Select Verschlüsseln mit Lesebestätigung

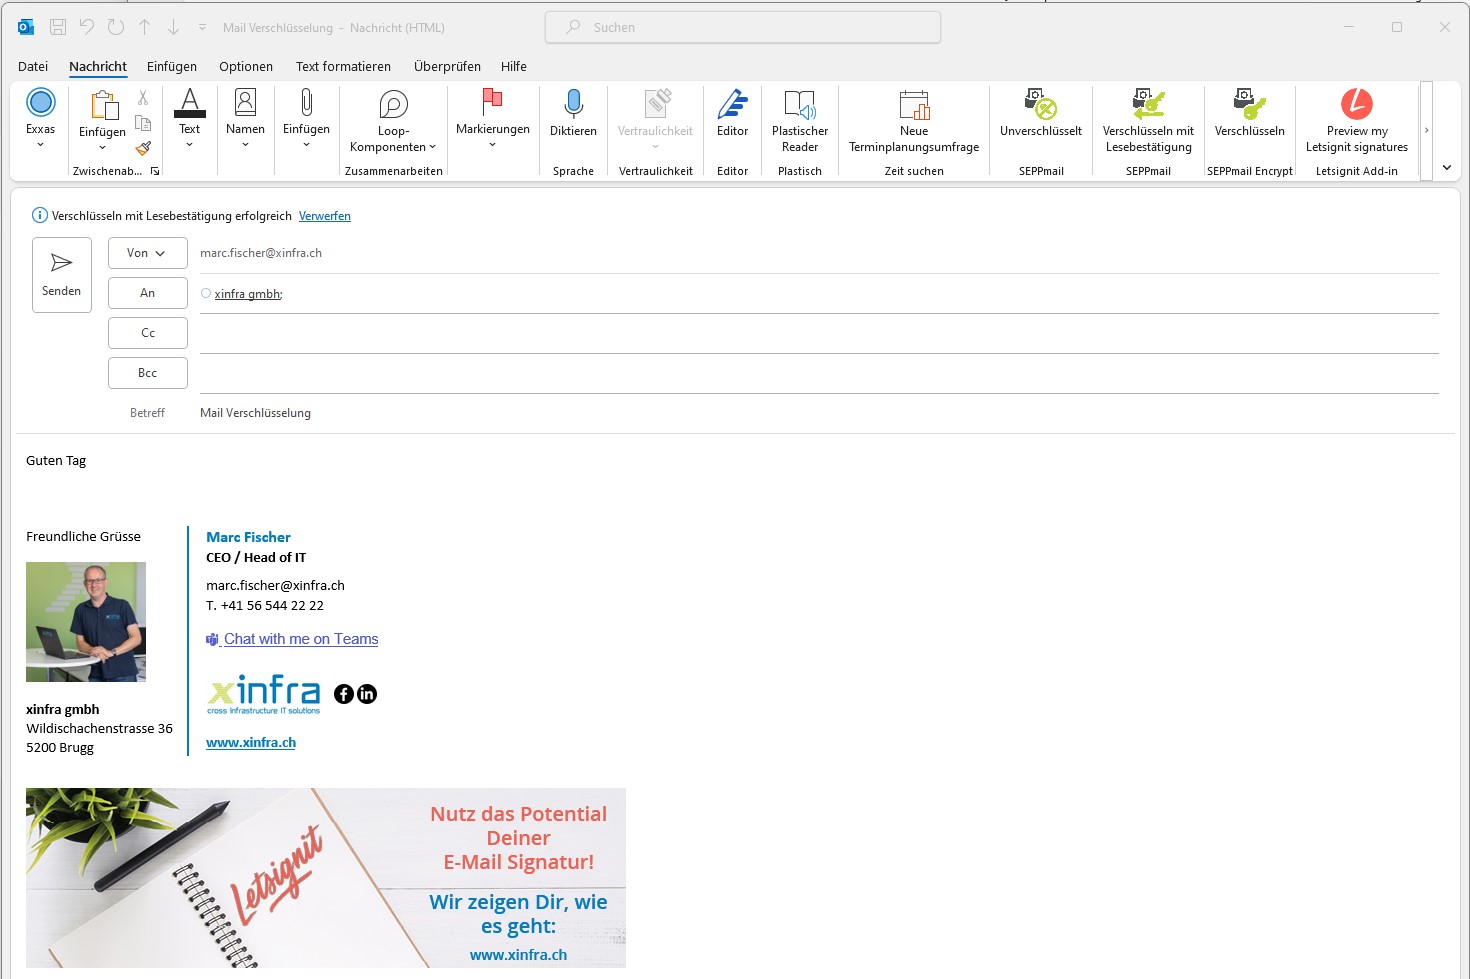click(x=1147, y=120)
